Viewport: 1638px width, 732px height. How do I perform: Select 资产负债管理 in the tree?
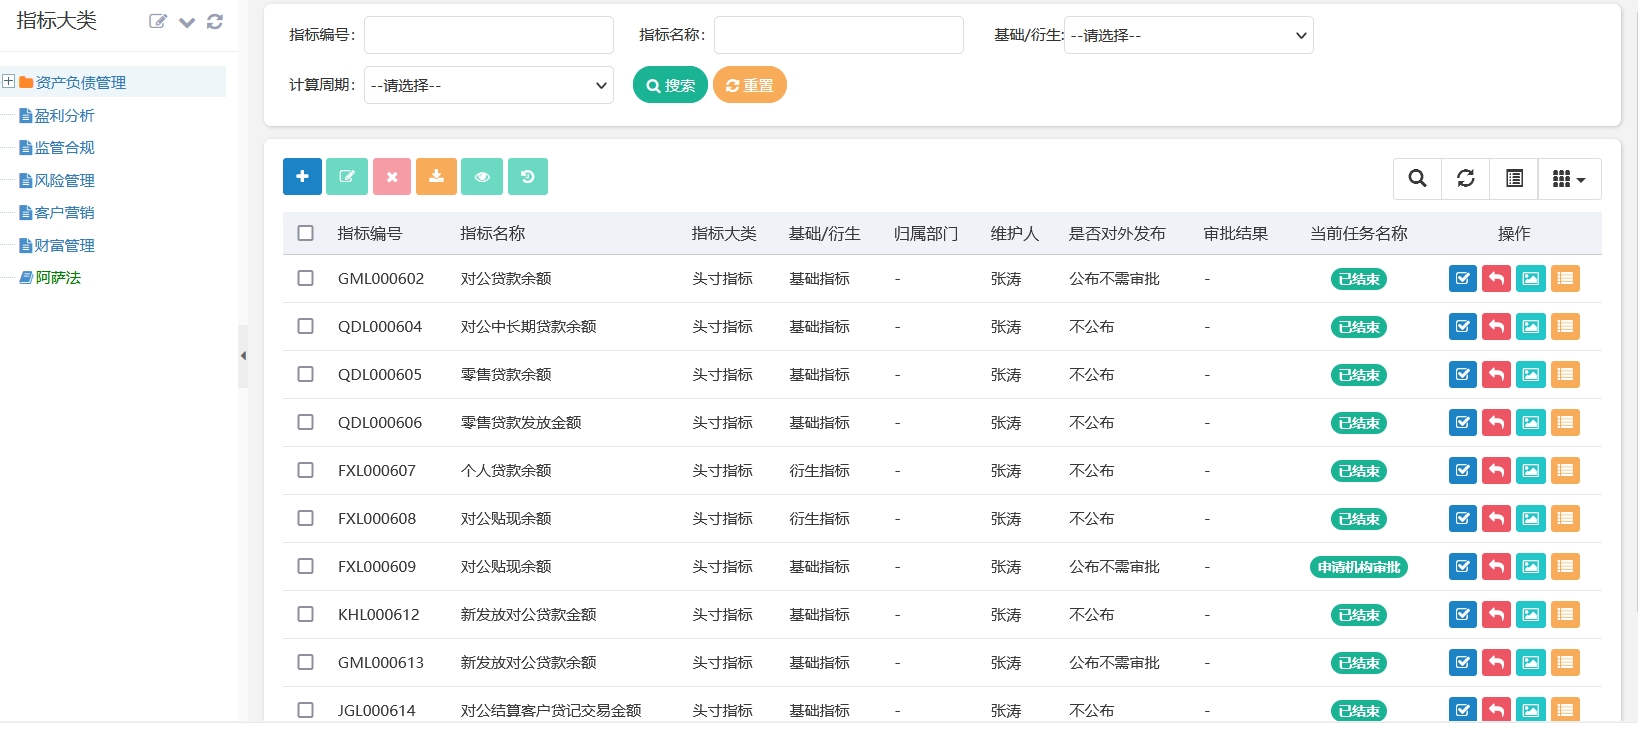pyautogui.click(x=81, y=83)
